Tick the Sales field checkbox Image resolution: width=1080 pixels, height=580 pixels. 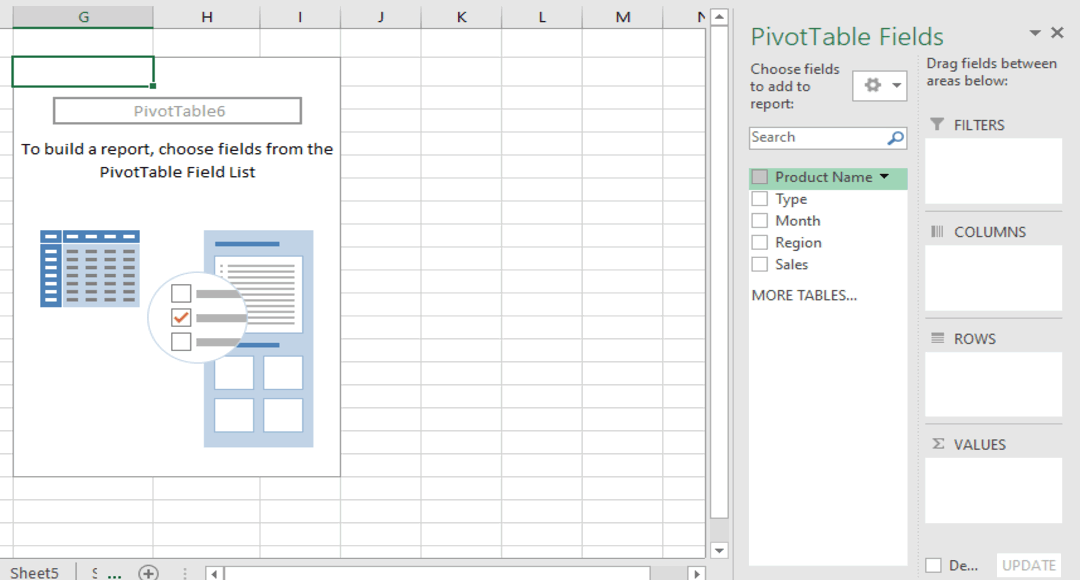760,265
